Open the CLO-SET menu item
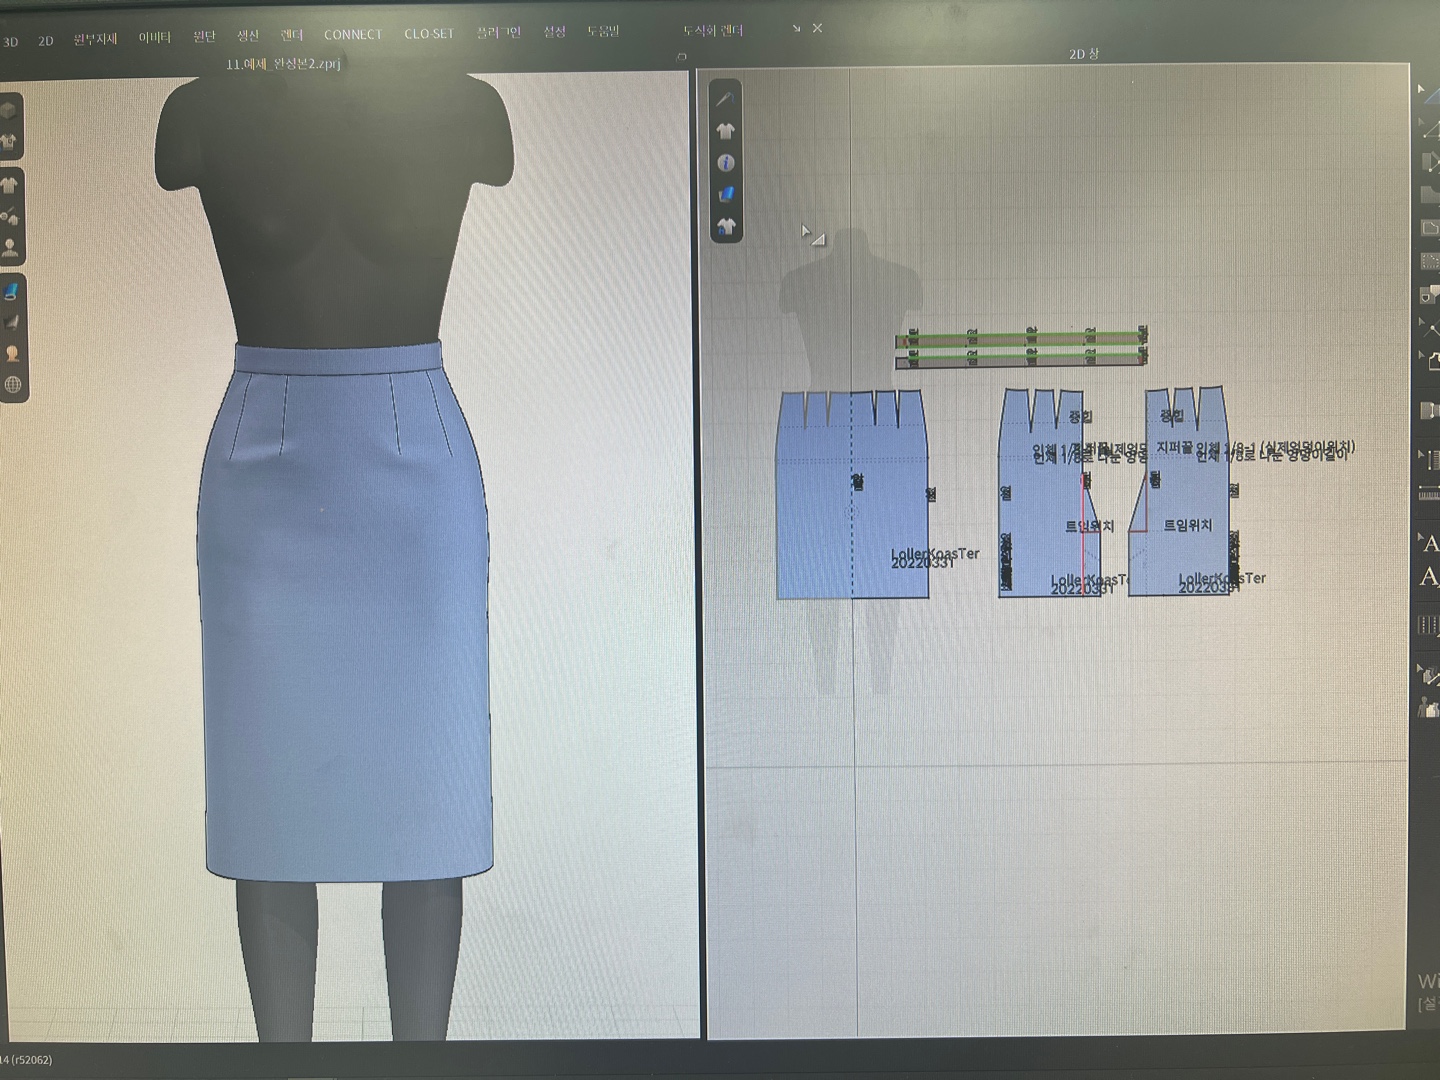 [429, 34]
